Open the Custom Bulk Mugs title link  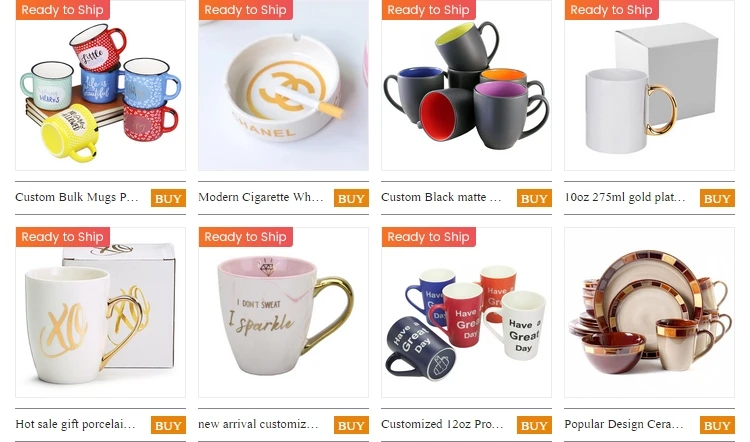pyautogui.click(x=77, y=197)
